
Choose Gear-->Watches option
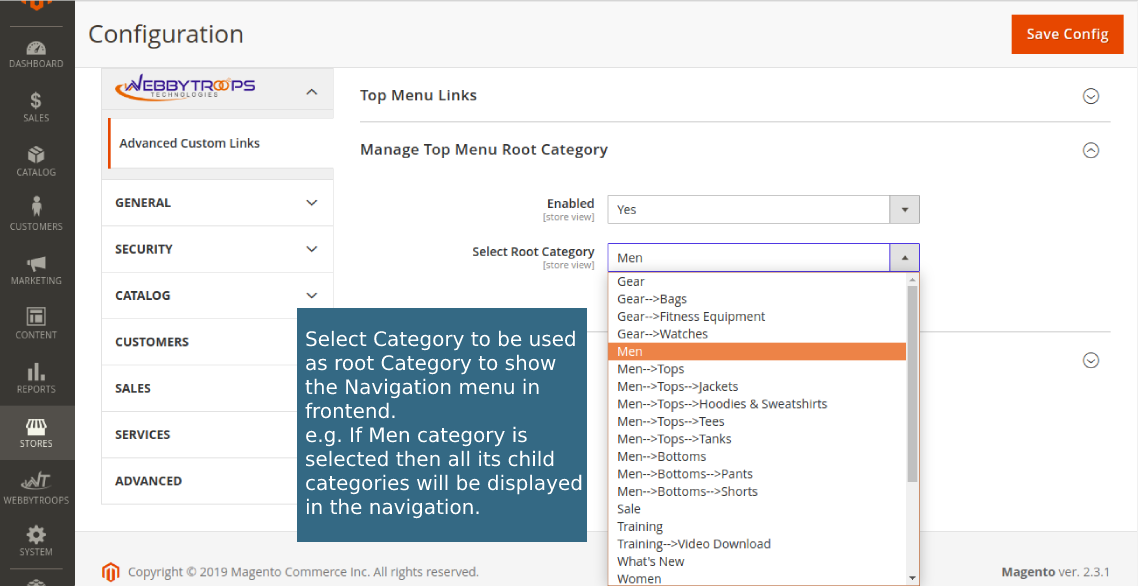(757, 334)
